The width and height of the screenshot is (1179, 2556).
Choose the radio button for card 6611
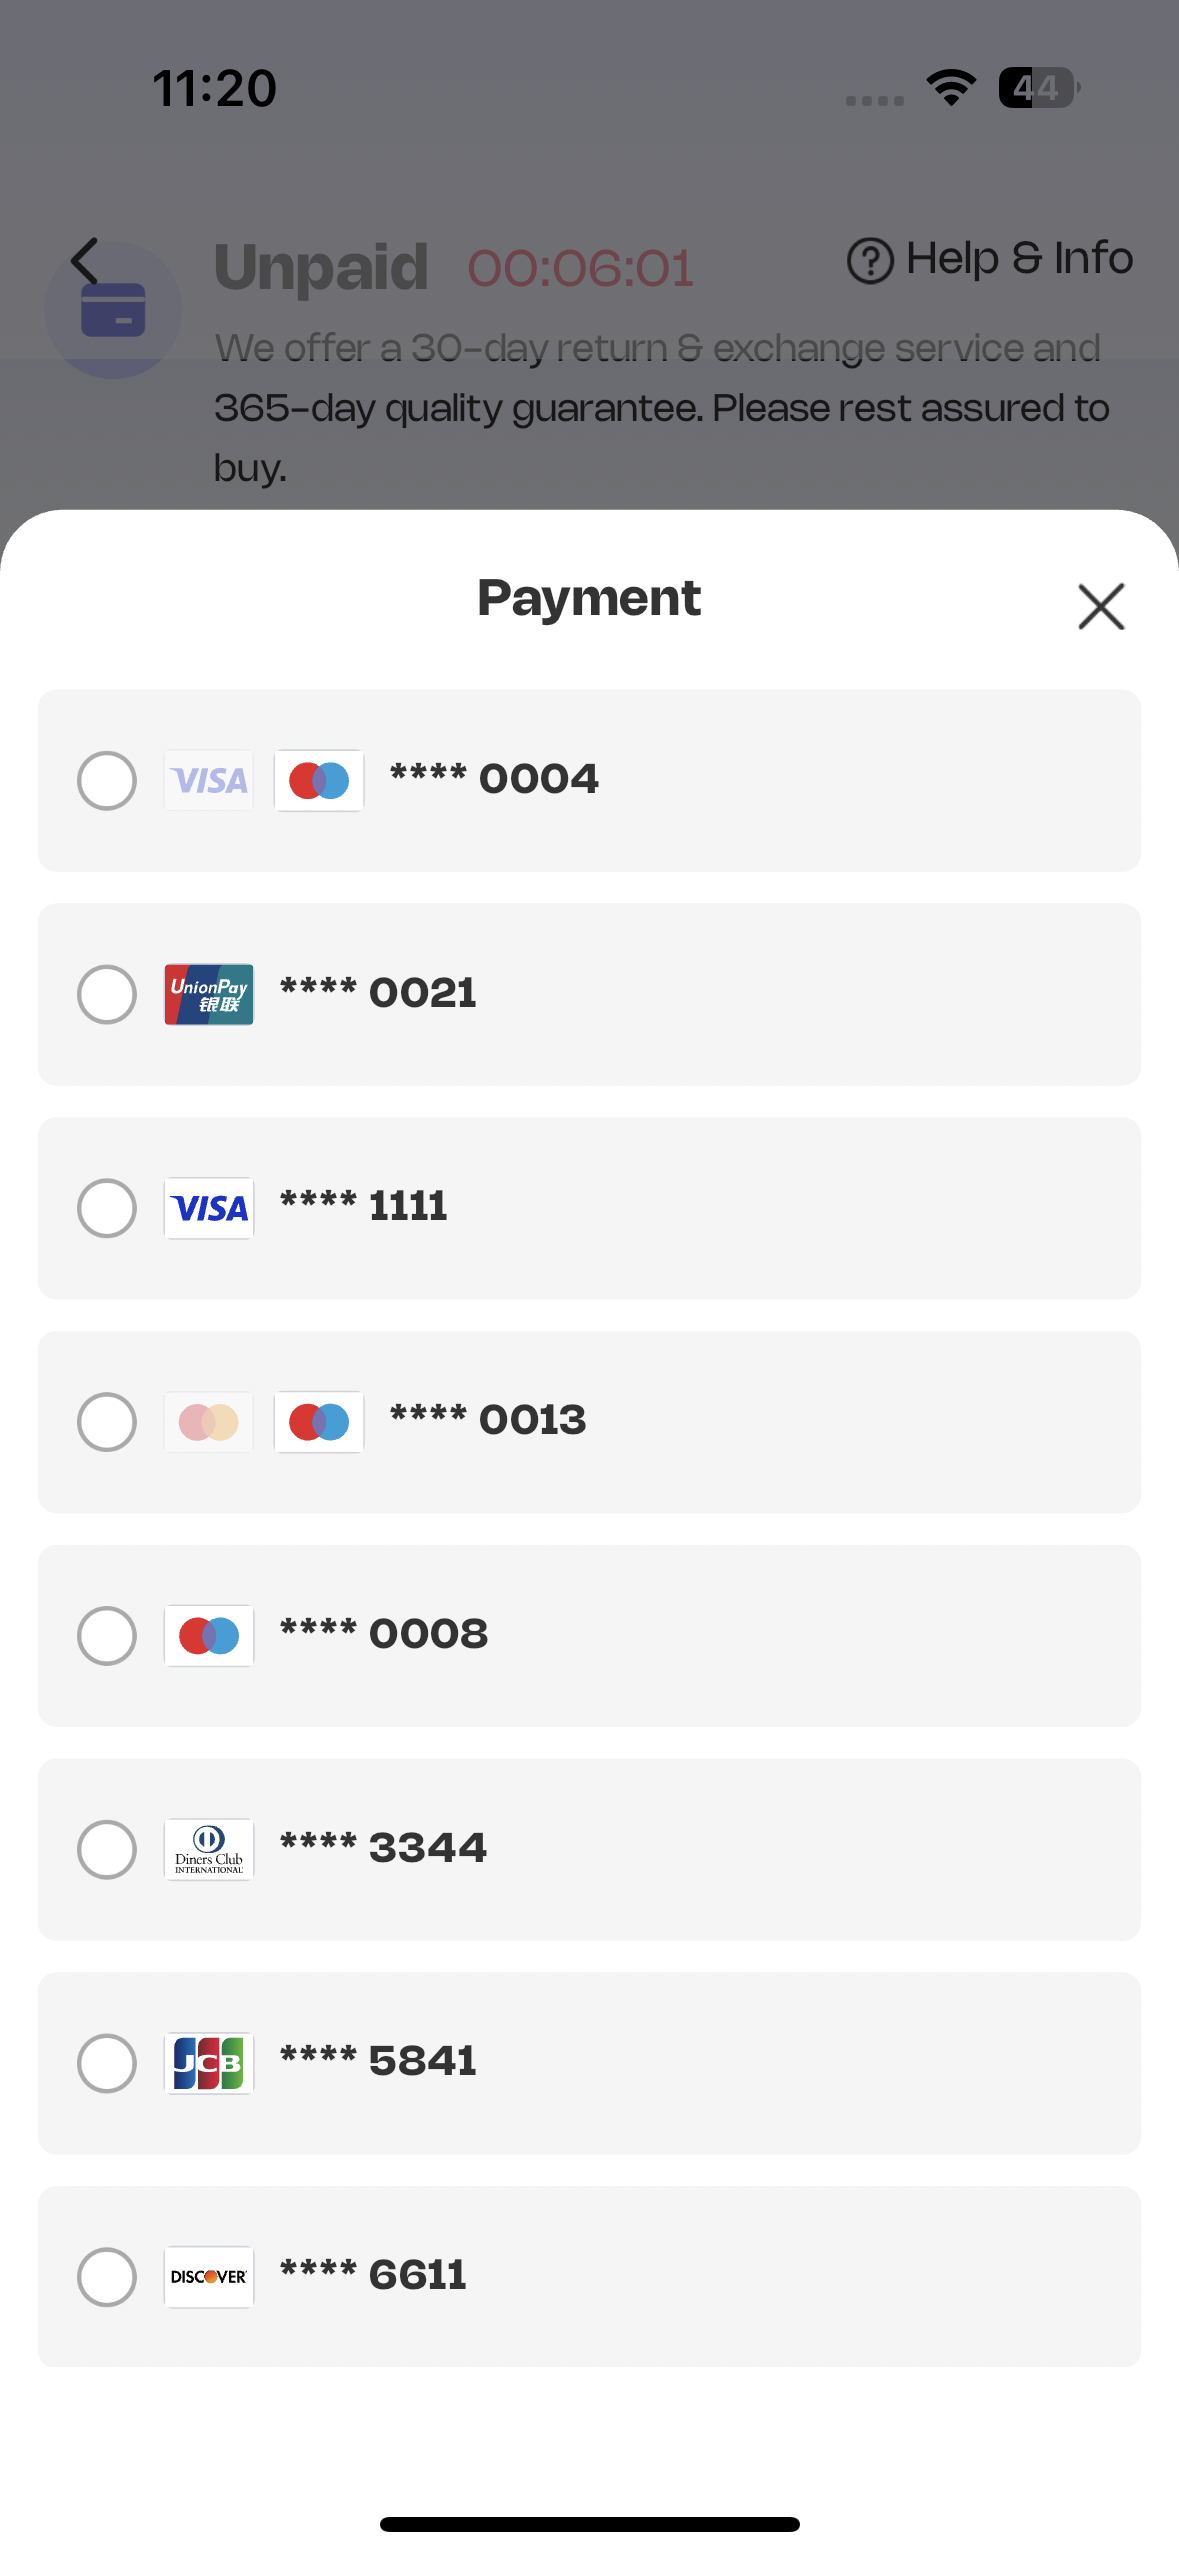pos(107,2277)
